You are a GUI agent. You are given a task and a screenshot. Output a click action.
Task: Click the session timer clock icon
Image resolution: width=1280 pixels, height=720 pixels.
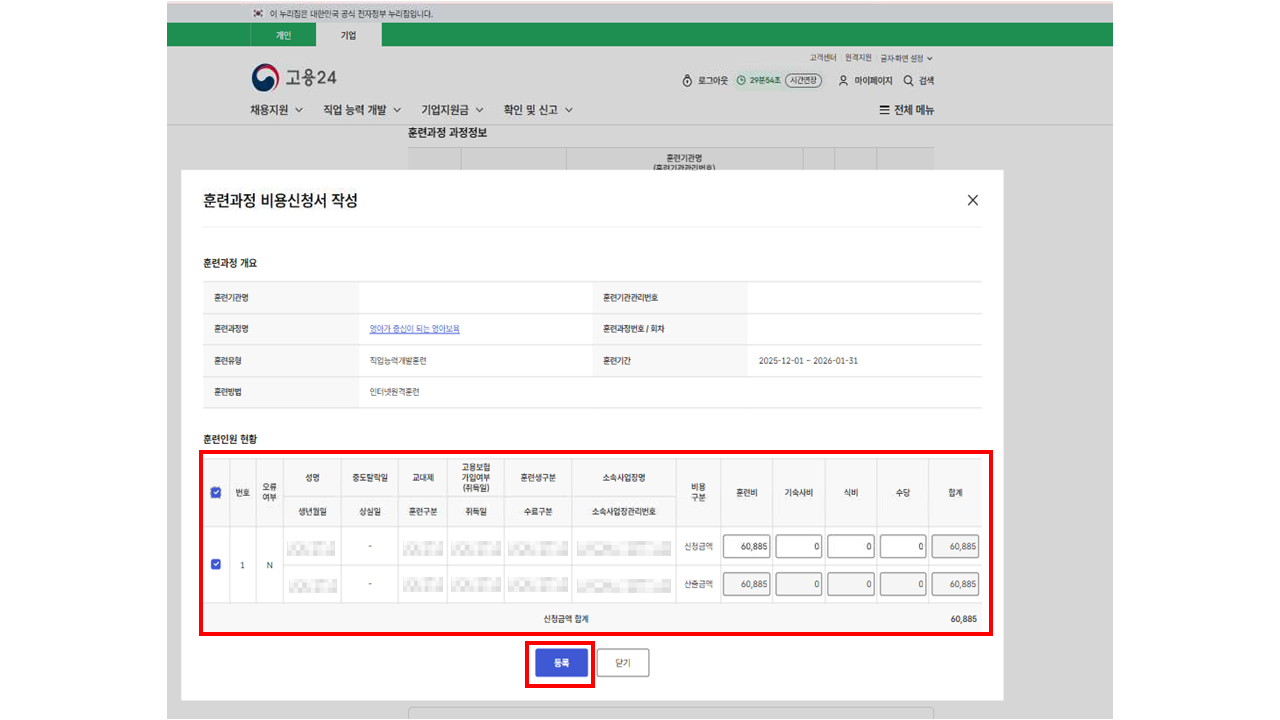click(741, 81)
